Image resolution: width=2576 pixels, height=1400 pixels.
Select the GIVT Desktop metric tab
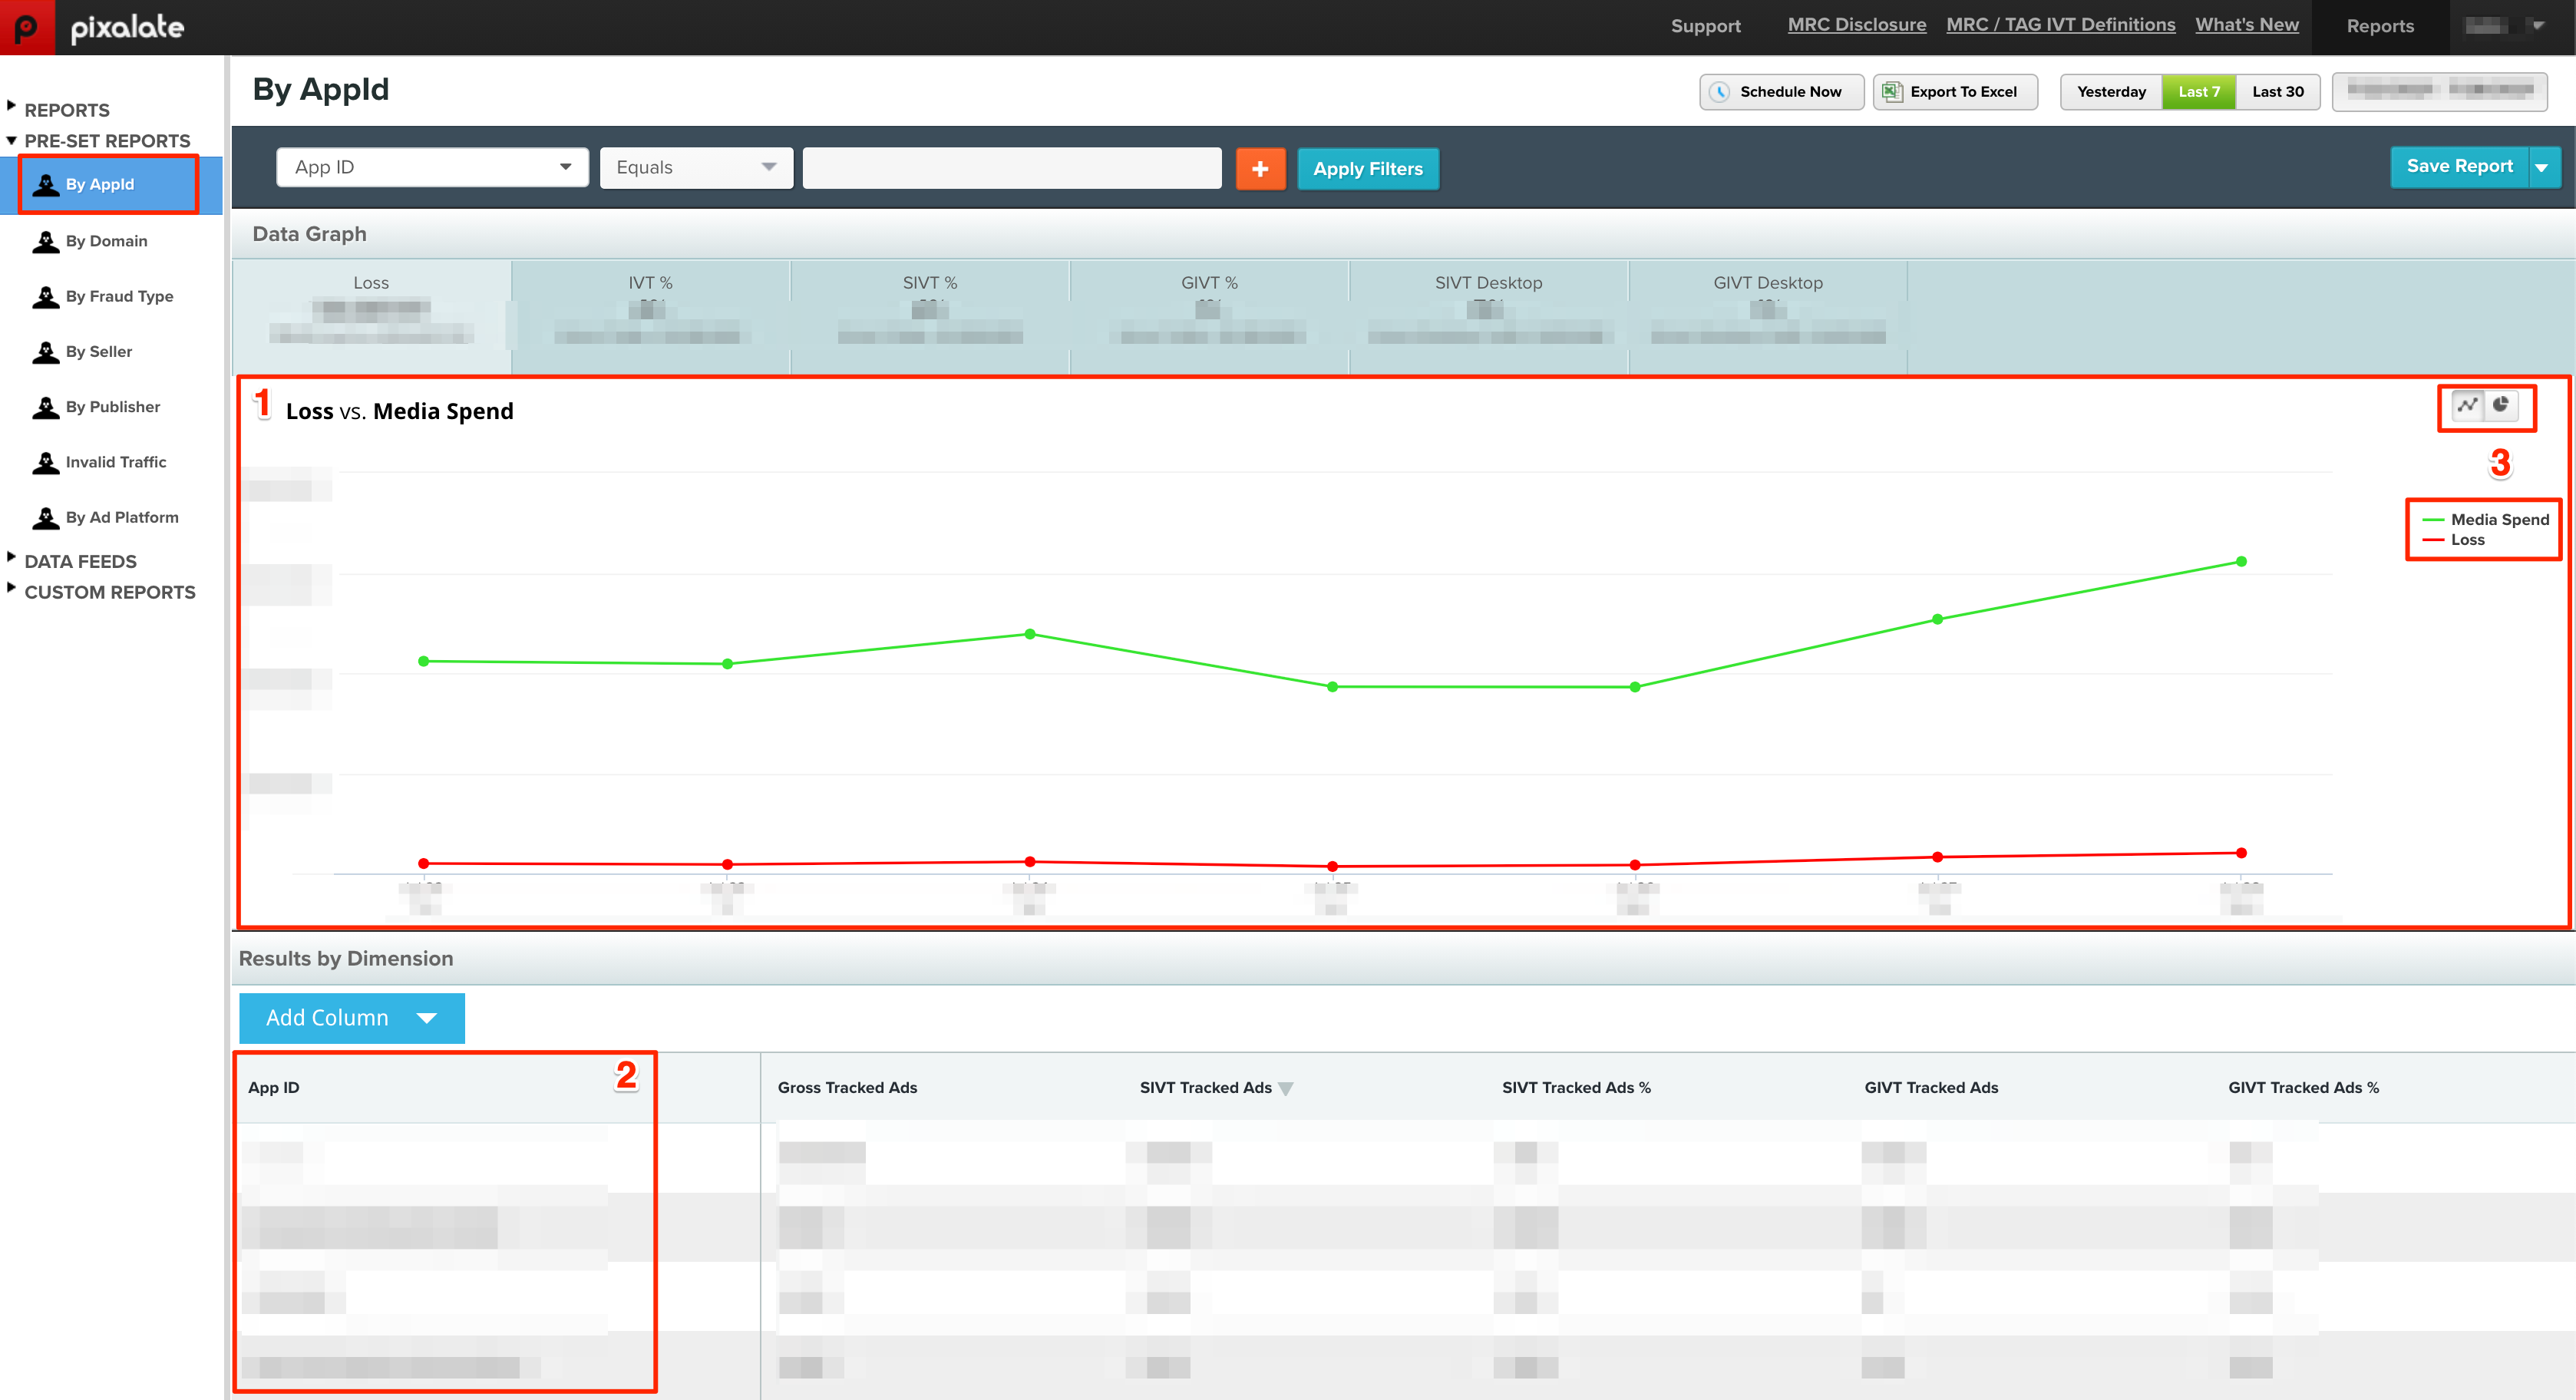(1768, 316)
